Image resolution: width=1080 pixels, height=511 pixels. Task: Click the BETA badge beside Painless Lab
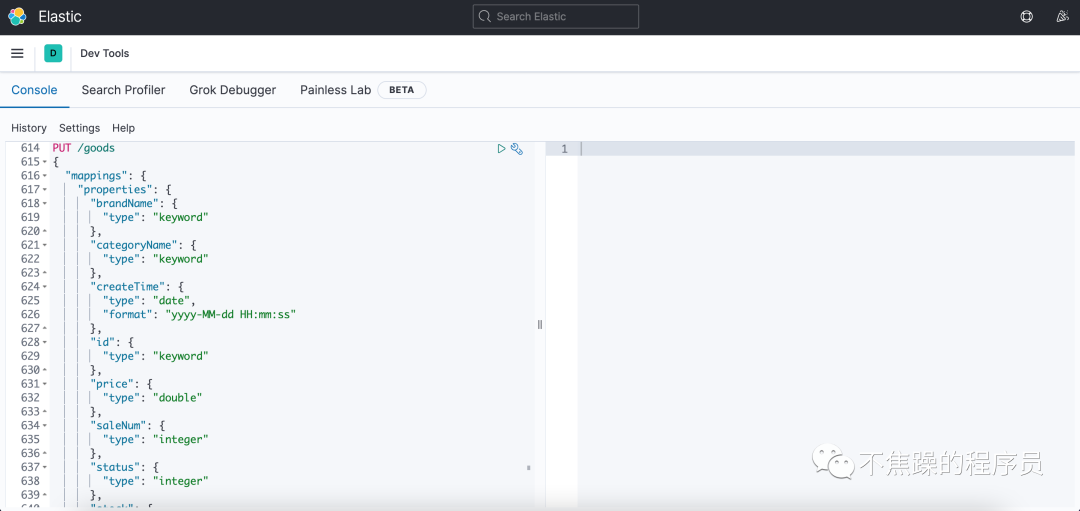click(x=402, y=90)
